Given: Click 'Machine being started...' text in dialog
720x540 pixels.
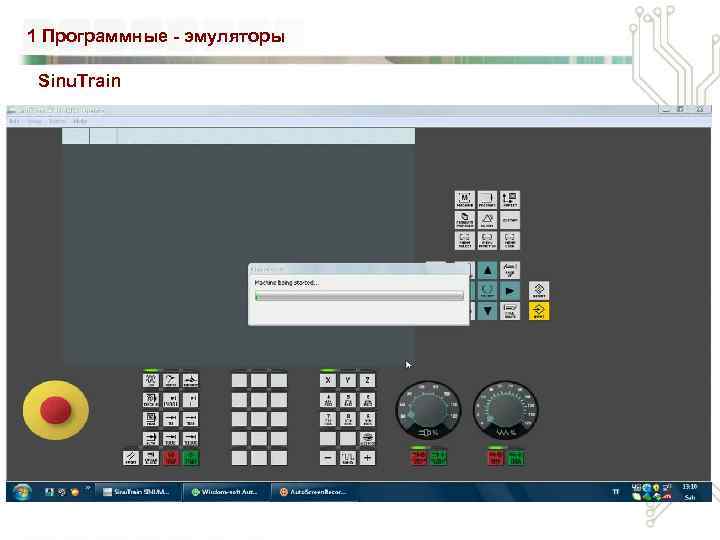Looking at the screenshot, I should coord(287,282).
